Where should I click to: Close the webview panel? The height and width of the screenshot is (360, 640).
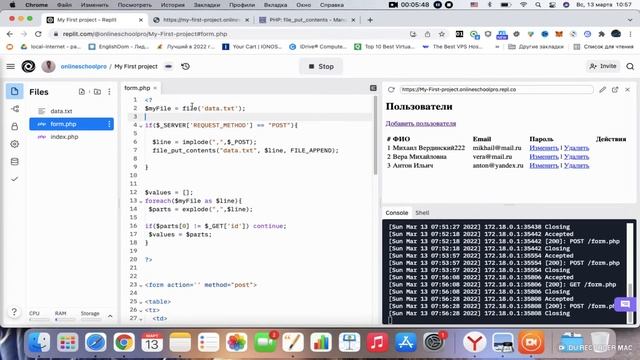pyautogui.click(x=628, y=89)
